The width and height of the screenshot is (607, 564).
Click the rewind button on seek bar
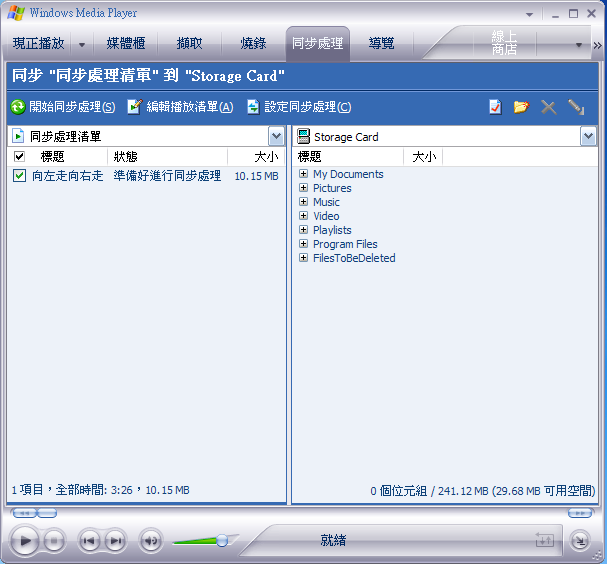point(25,513)
